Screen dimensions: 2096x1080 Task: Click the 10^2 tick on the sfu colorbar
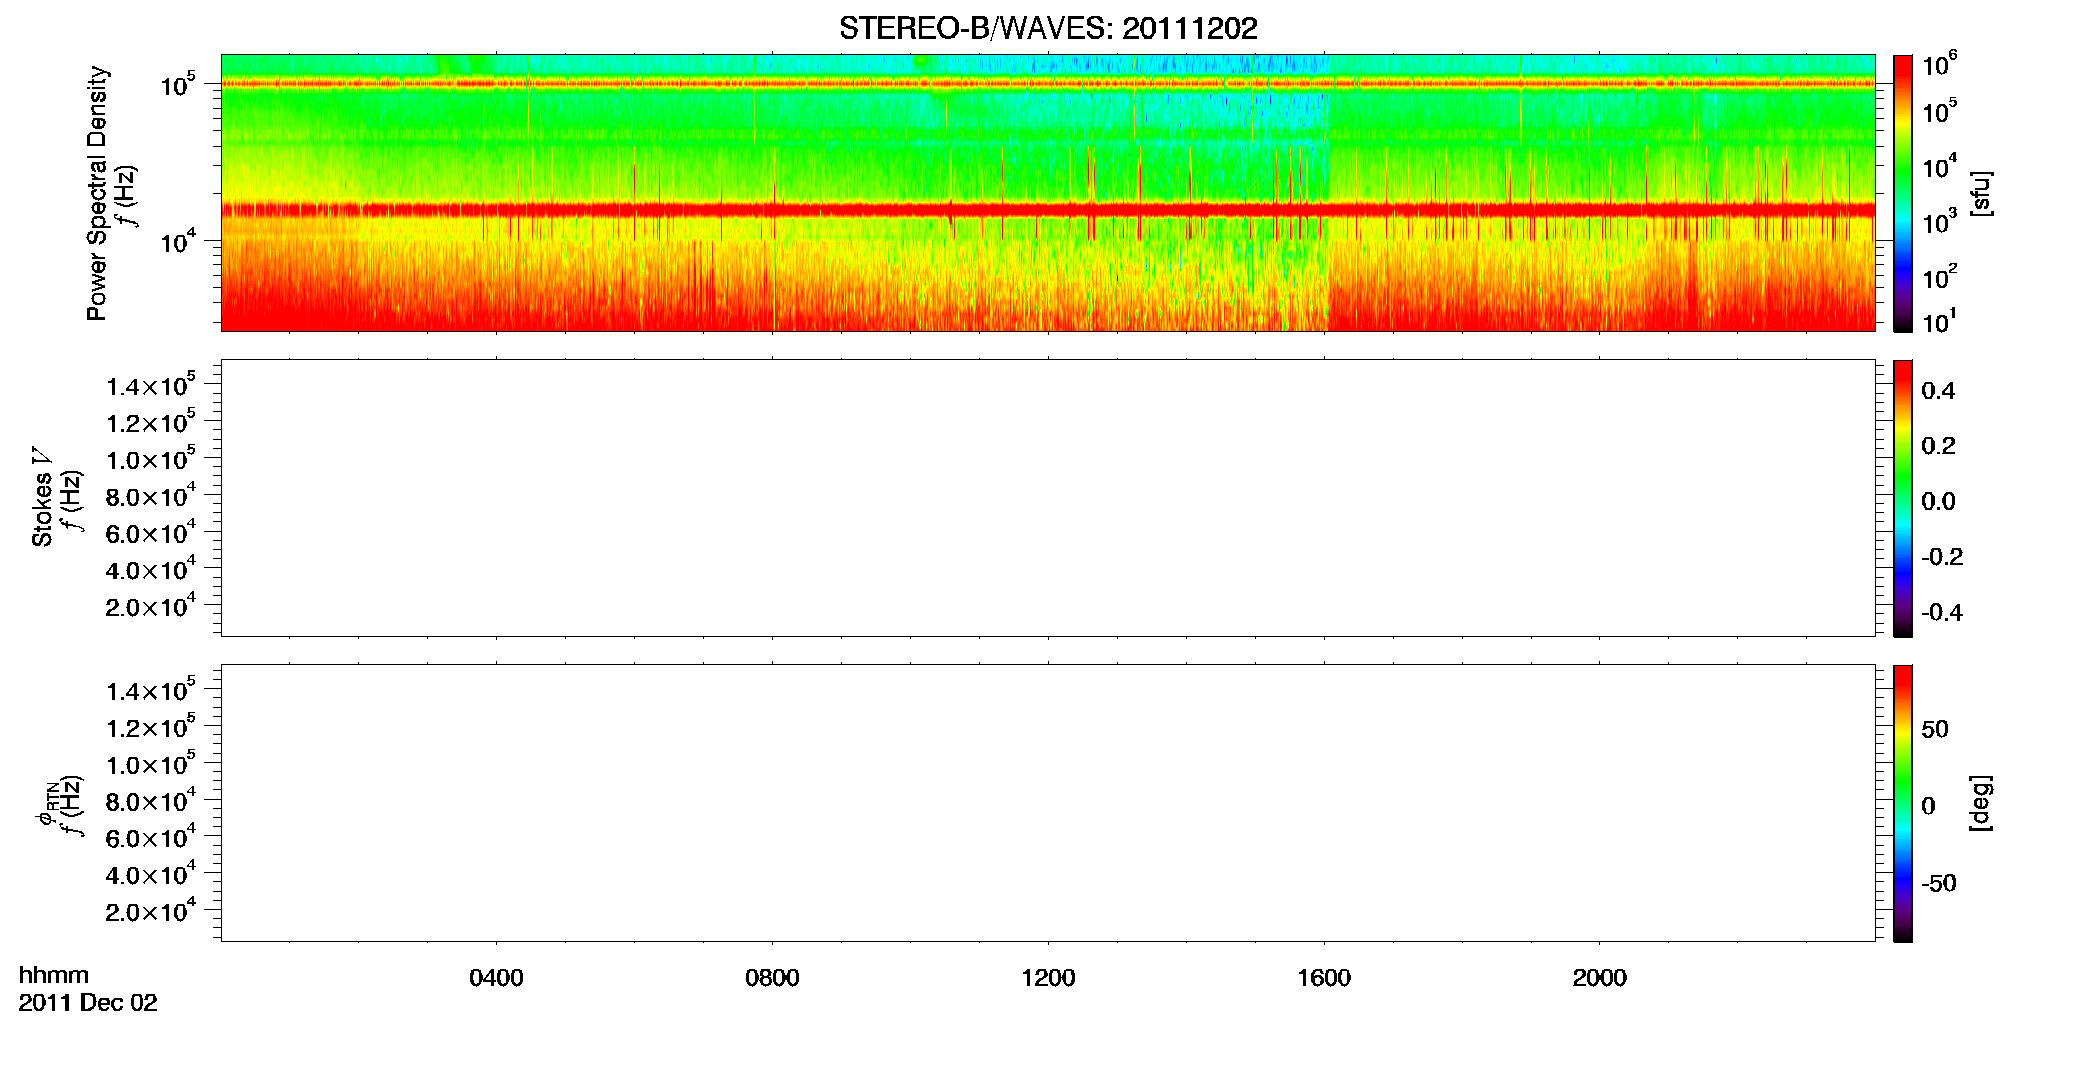coord(1939,276)
